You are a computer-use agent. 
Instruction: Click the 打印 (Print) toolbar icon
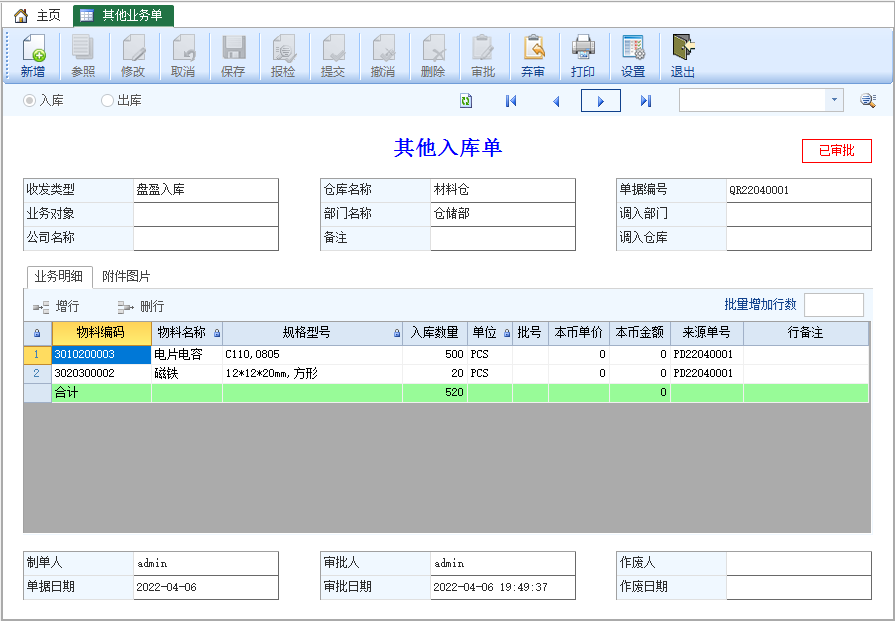tap(583, 55)
